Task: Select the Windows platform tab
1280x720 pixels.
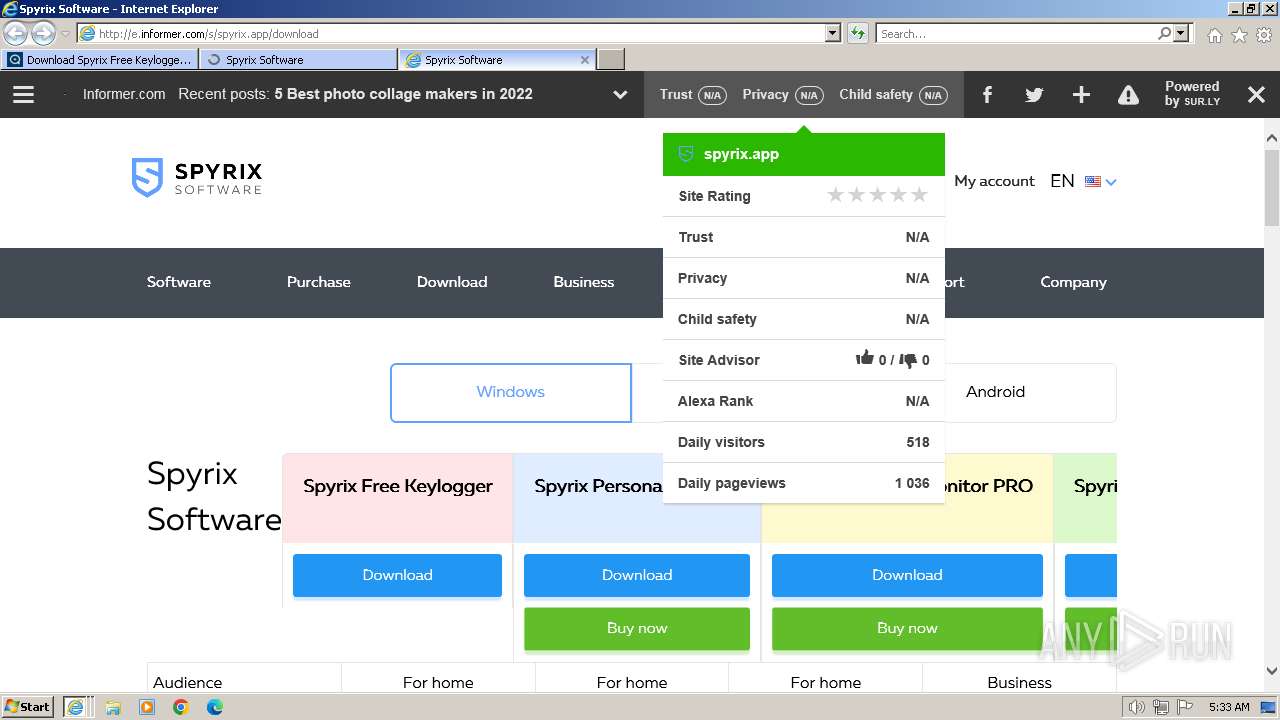Action: [511, 392]
